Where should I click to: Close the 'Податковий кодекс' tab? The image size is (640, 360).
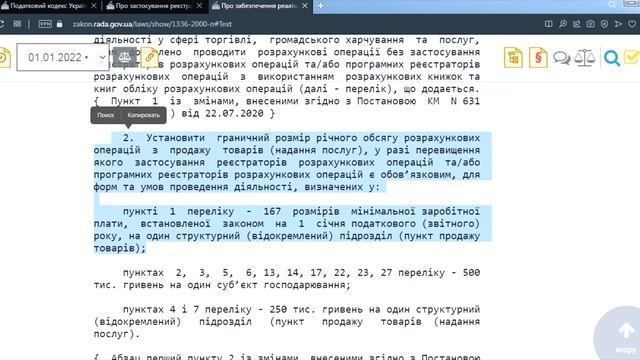(94, 6)
